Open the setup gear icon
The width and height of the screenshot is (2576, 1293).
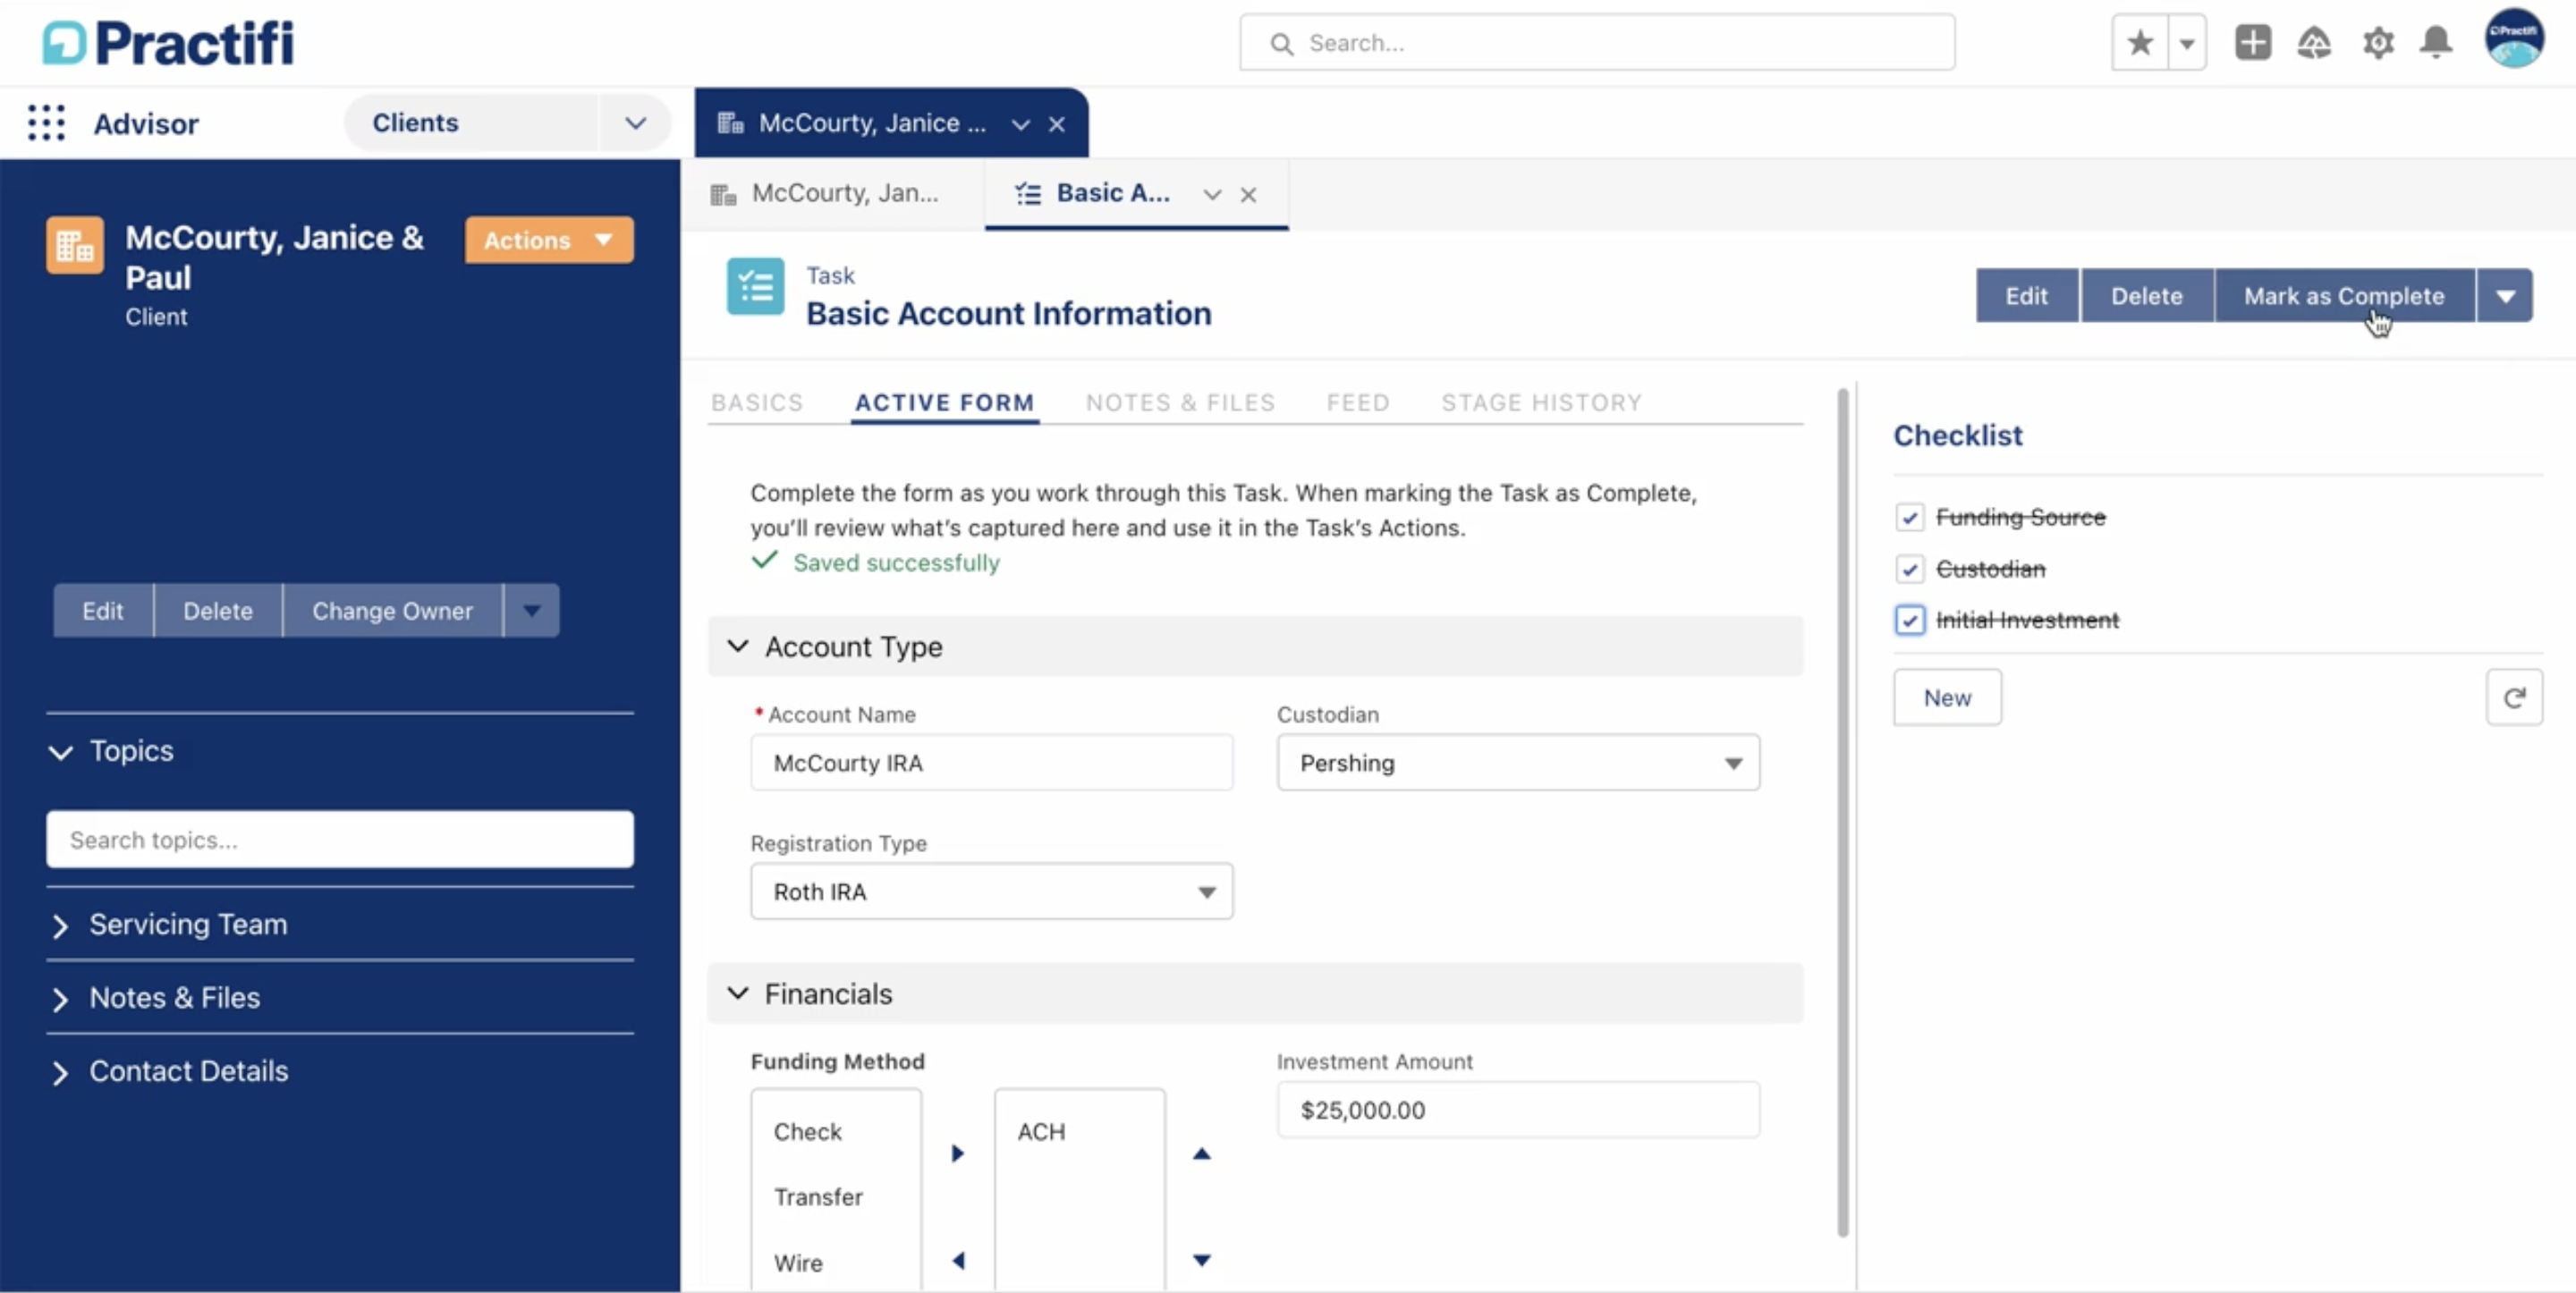2378,43
